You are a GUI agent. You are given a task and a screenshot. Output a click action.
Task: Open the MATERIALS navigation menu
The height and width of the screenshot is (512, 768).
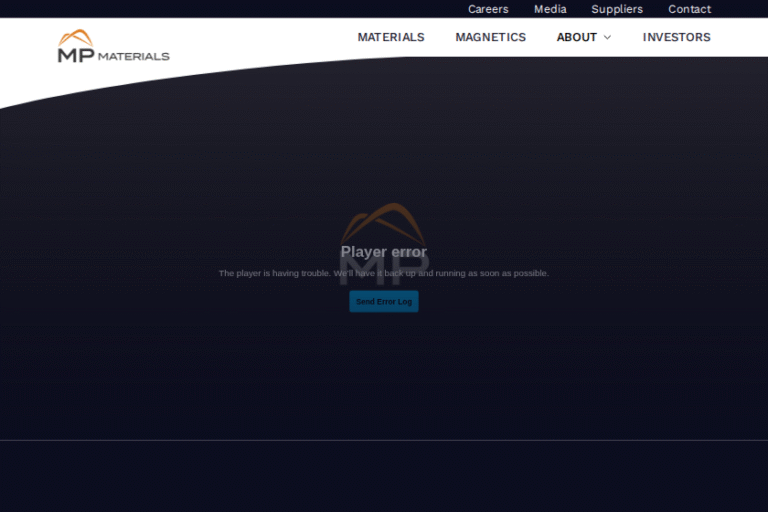[391, 37]
